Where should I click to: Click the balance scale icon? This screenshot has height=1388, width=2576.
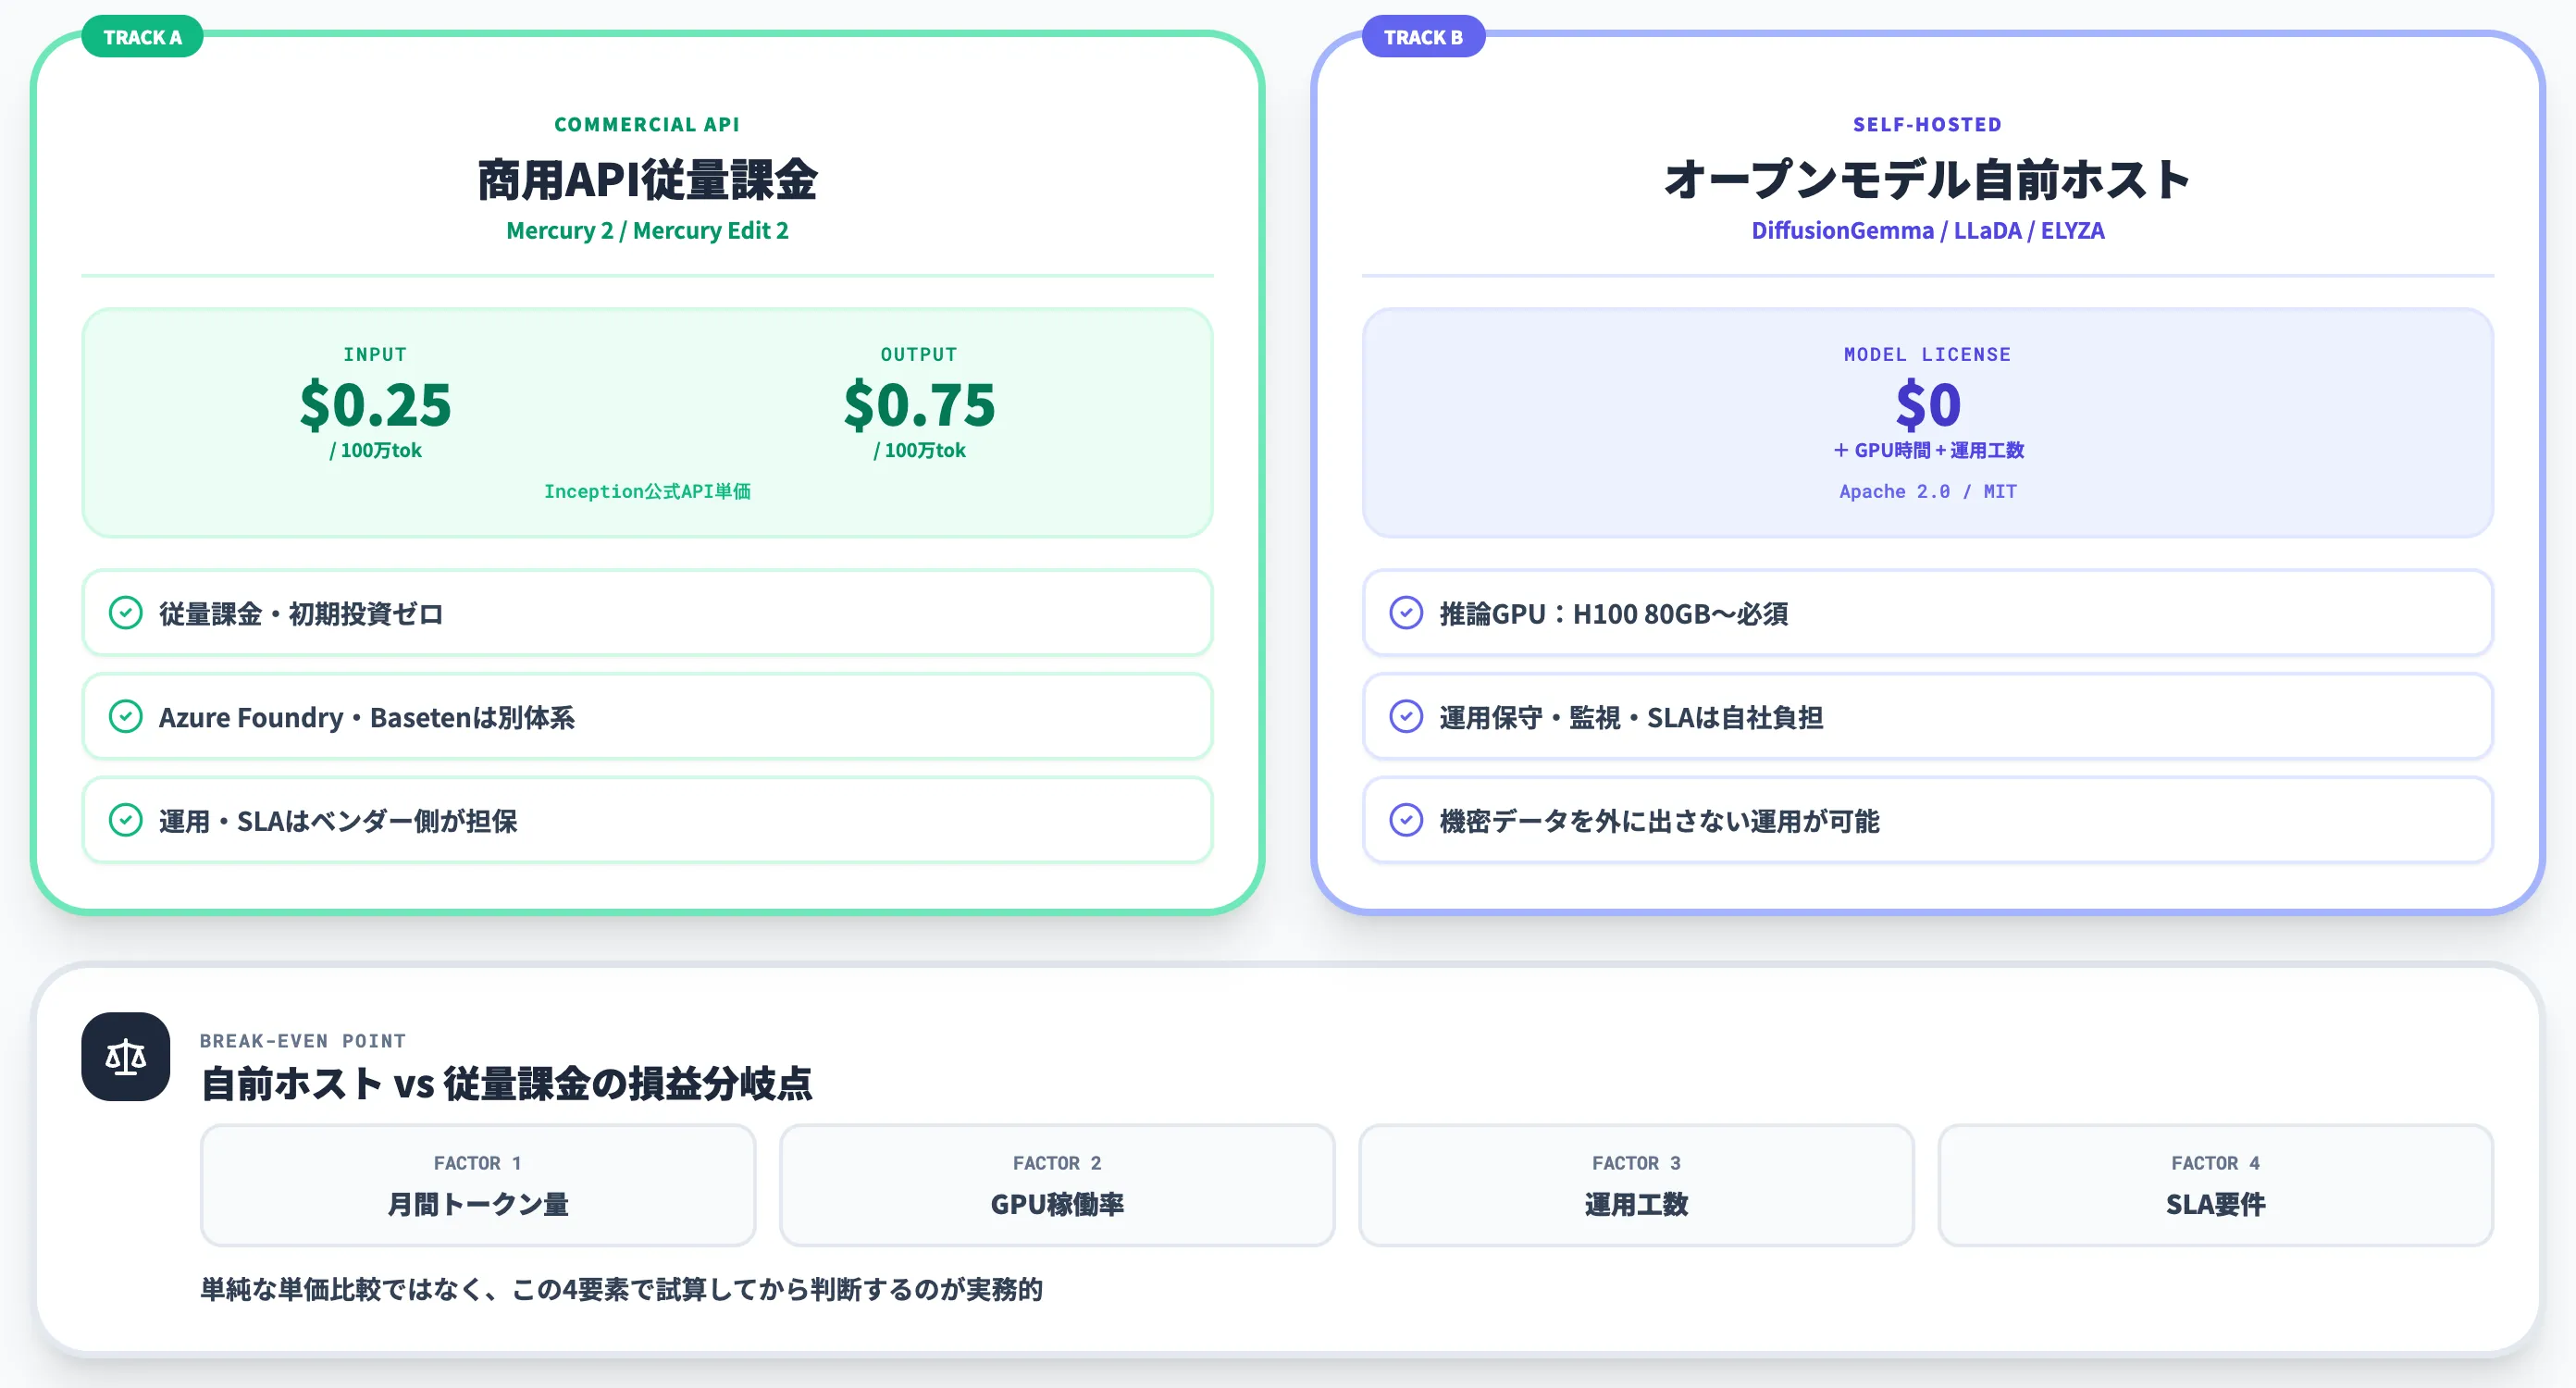126,1057
